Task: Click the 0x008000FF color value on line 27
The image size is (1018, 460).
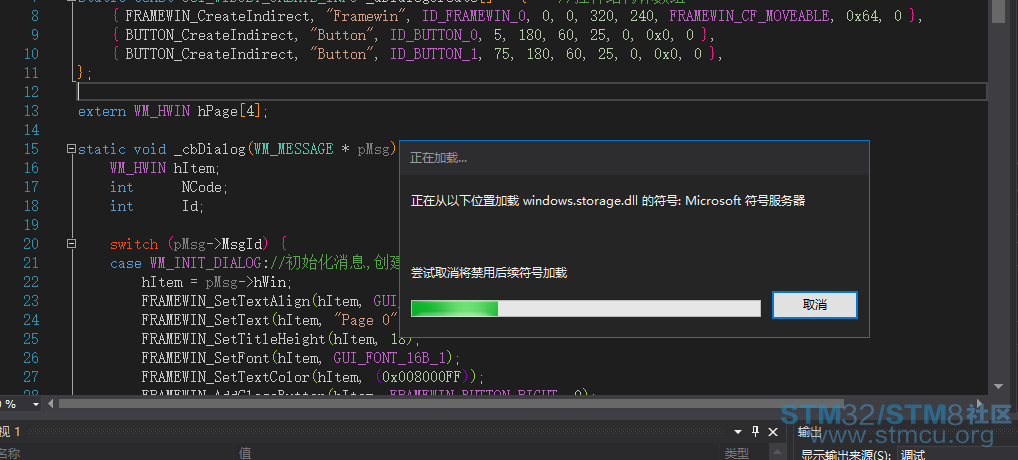Action: pos(421,377)
